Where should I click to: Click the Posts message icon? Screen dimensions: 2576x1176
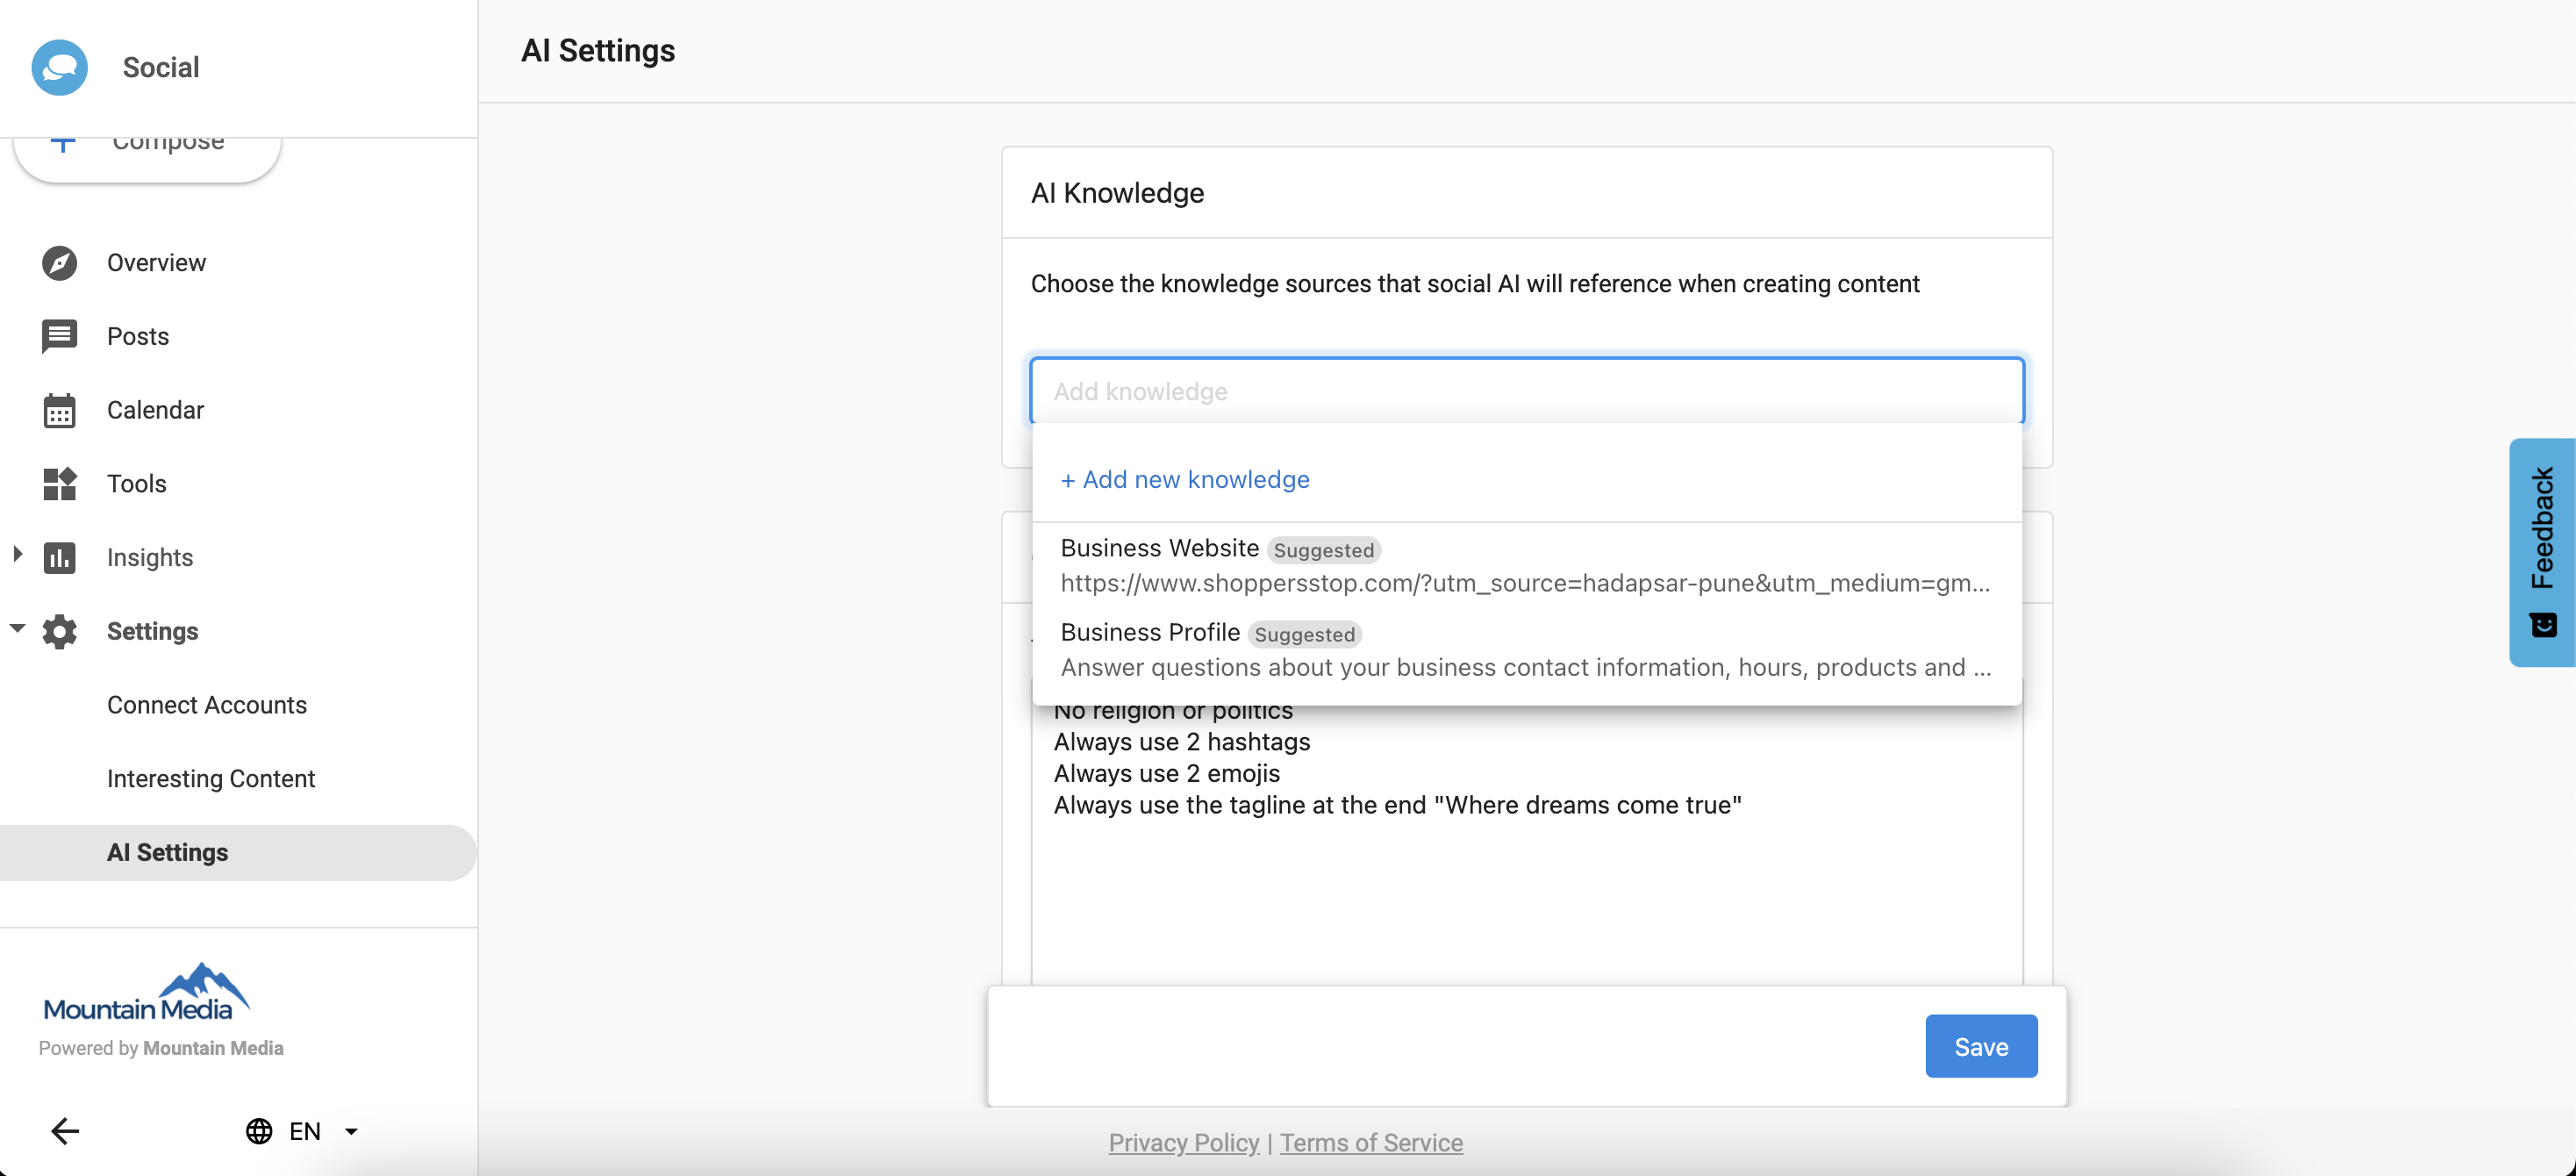tap(59, 336)
